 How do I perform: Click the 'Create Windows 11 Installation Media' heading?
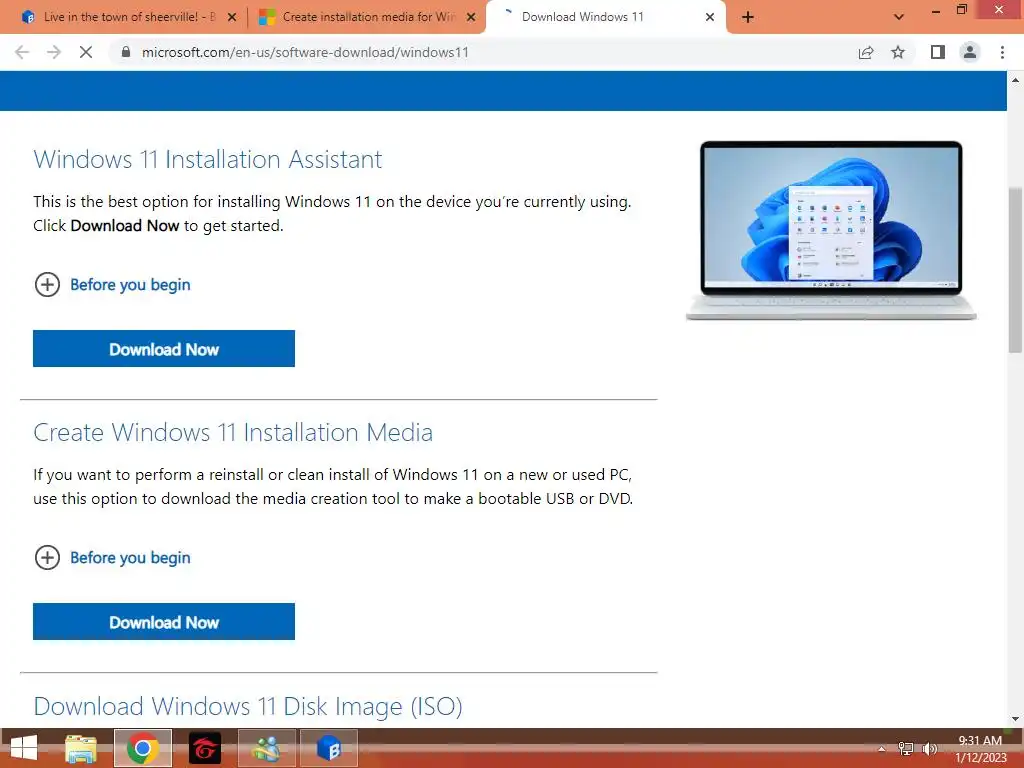click(233, 432)
